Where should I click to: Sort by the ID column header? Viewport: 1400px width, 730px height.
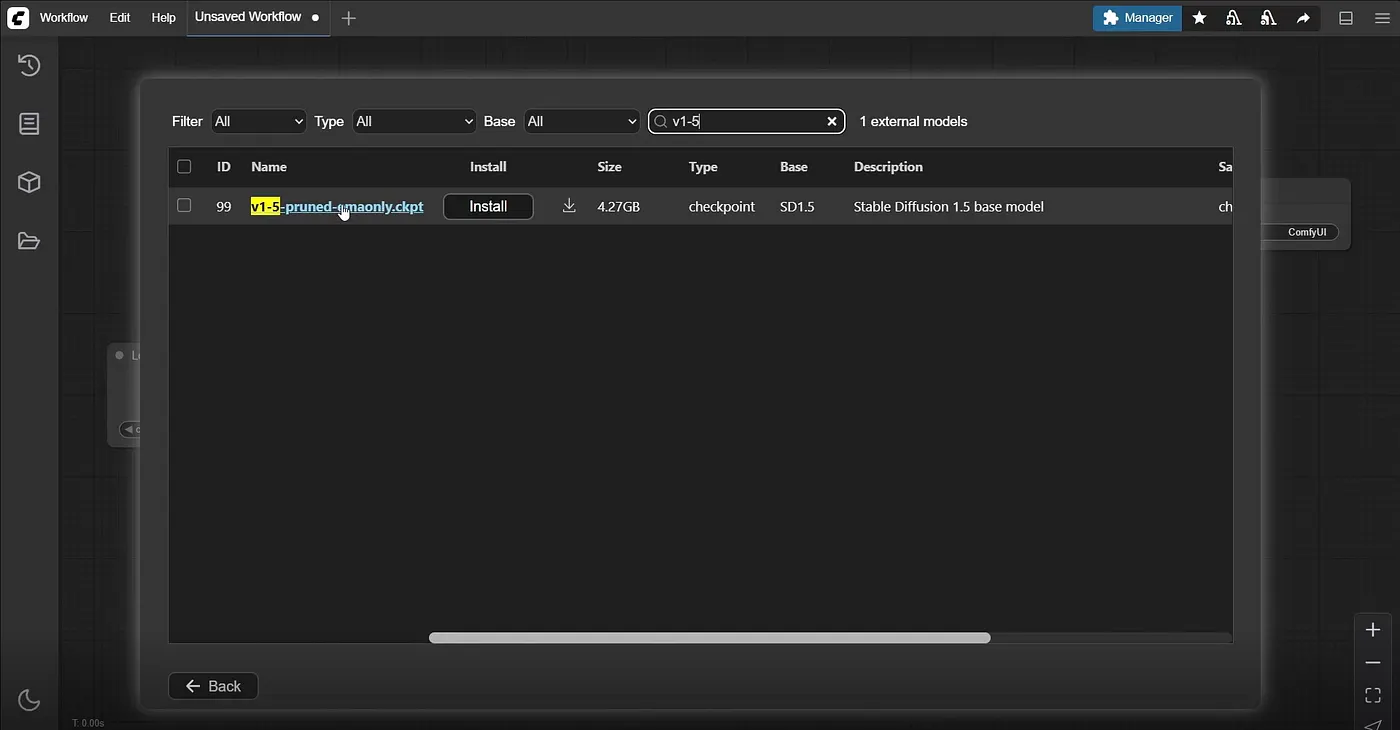pos(224,167)
